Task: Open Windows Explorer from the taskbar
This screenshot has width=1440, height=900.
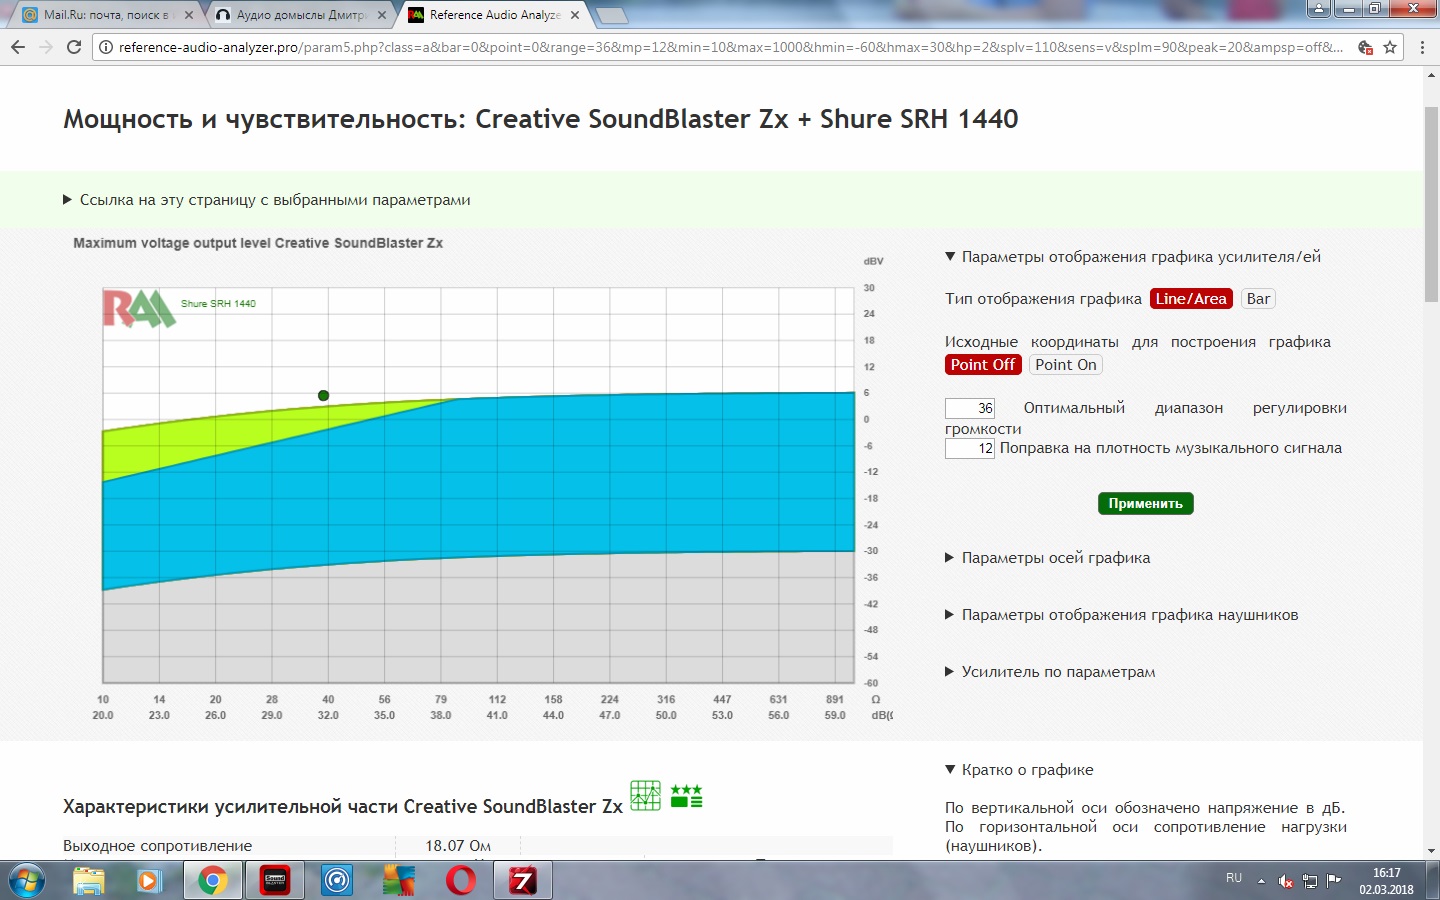Action: click(89, 881)
